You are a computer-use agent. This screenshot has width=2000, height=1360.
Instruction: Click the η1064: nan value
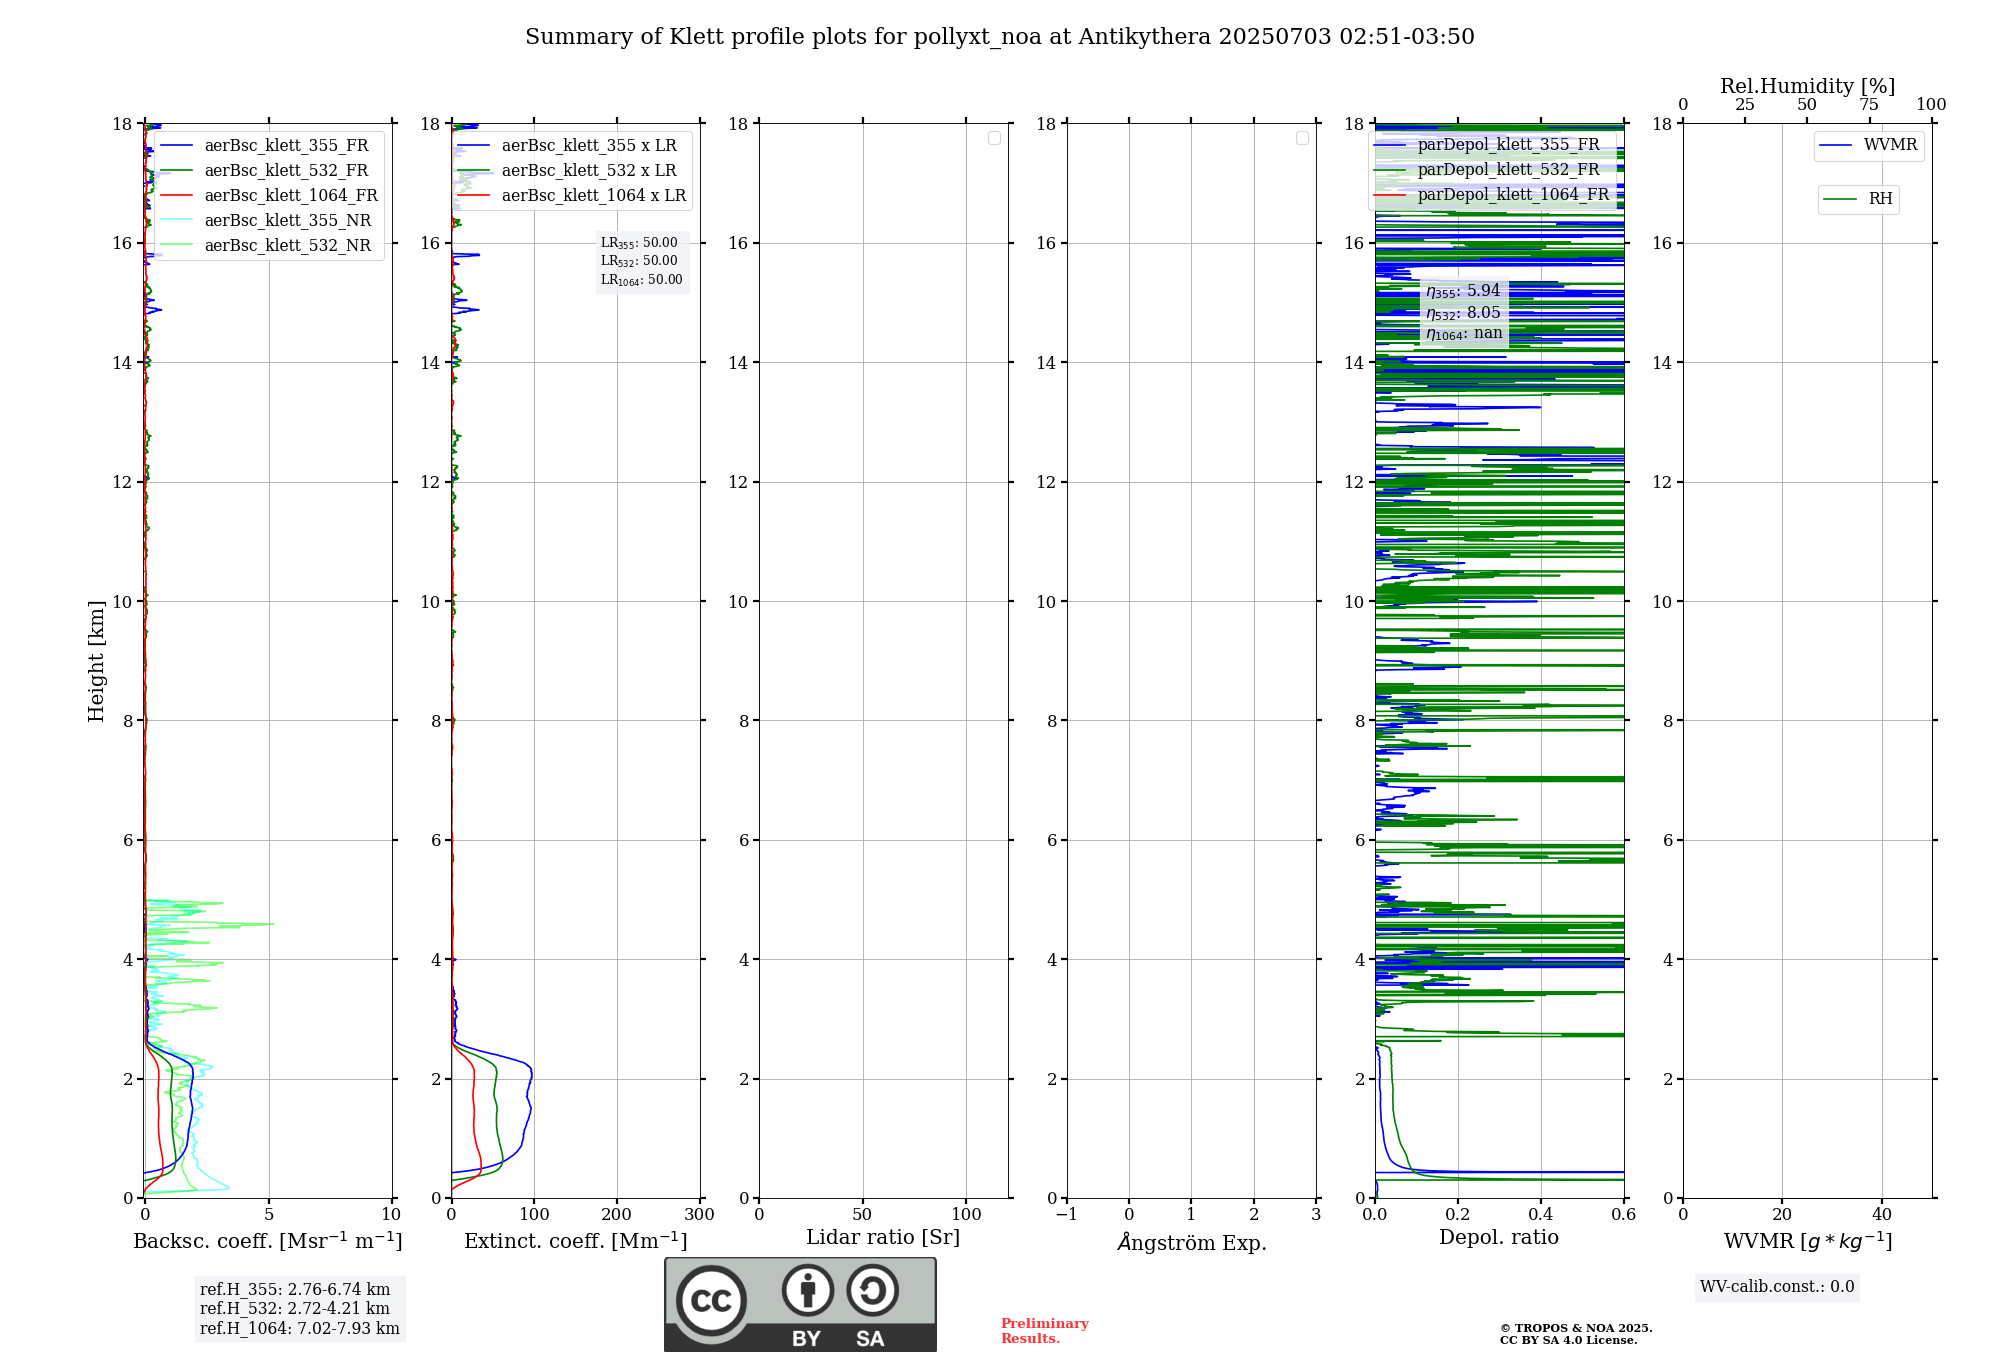1464,334
